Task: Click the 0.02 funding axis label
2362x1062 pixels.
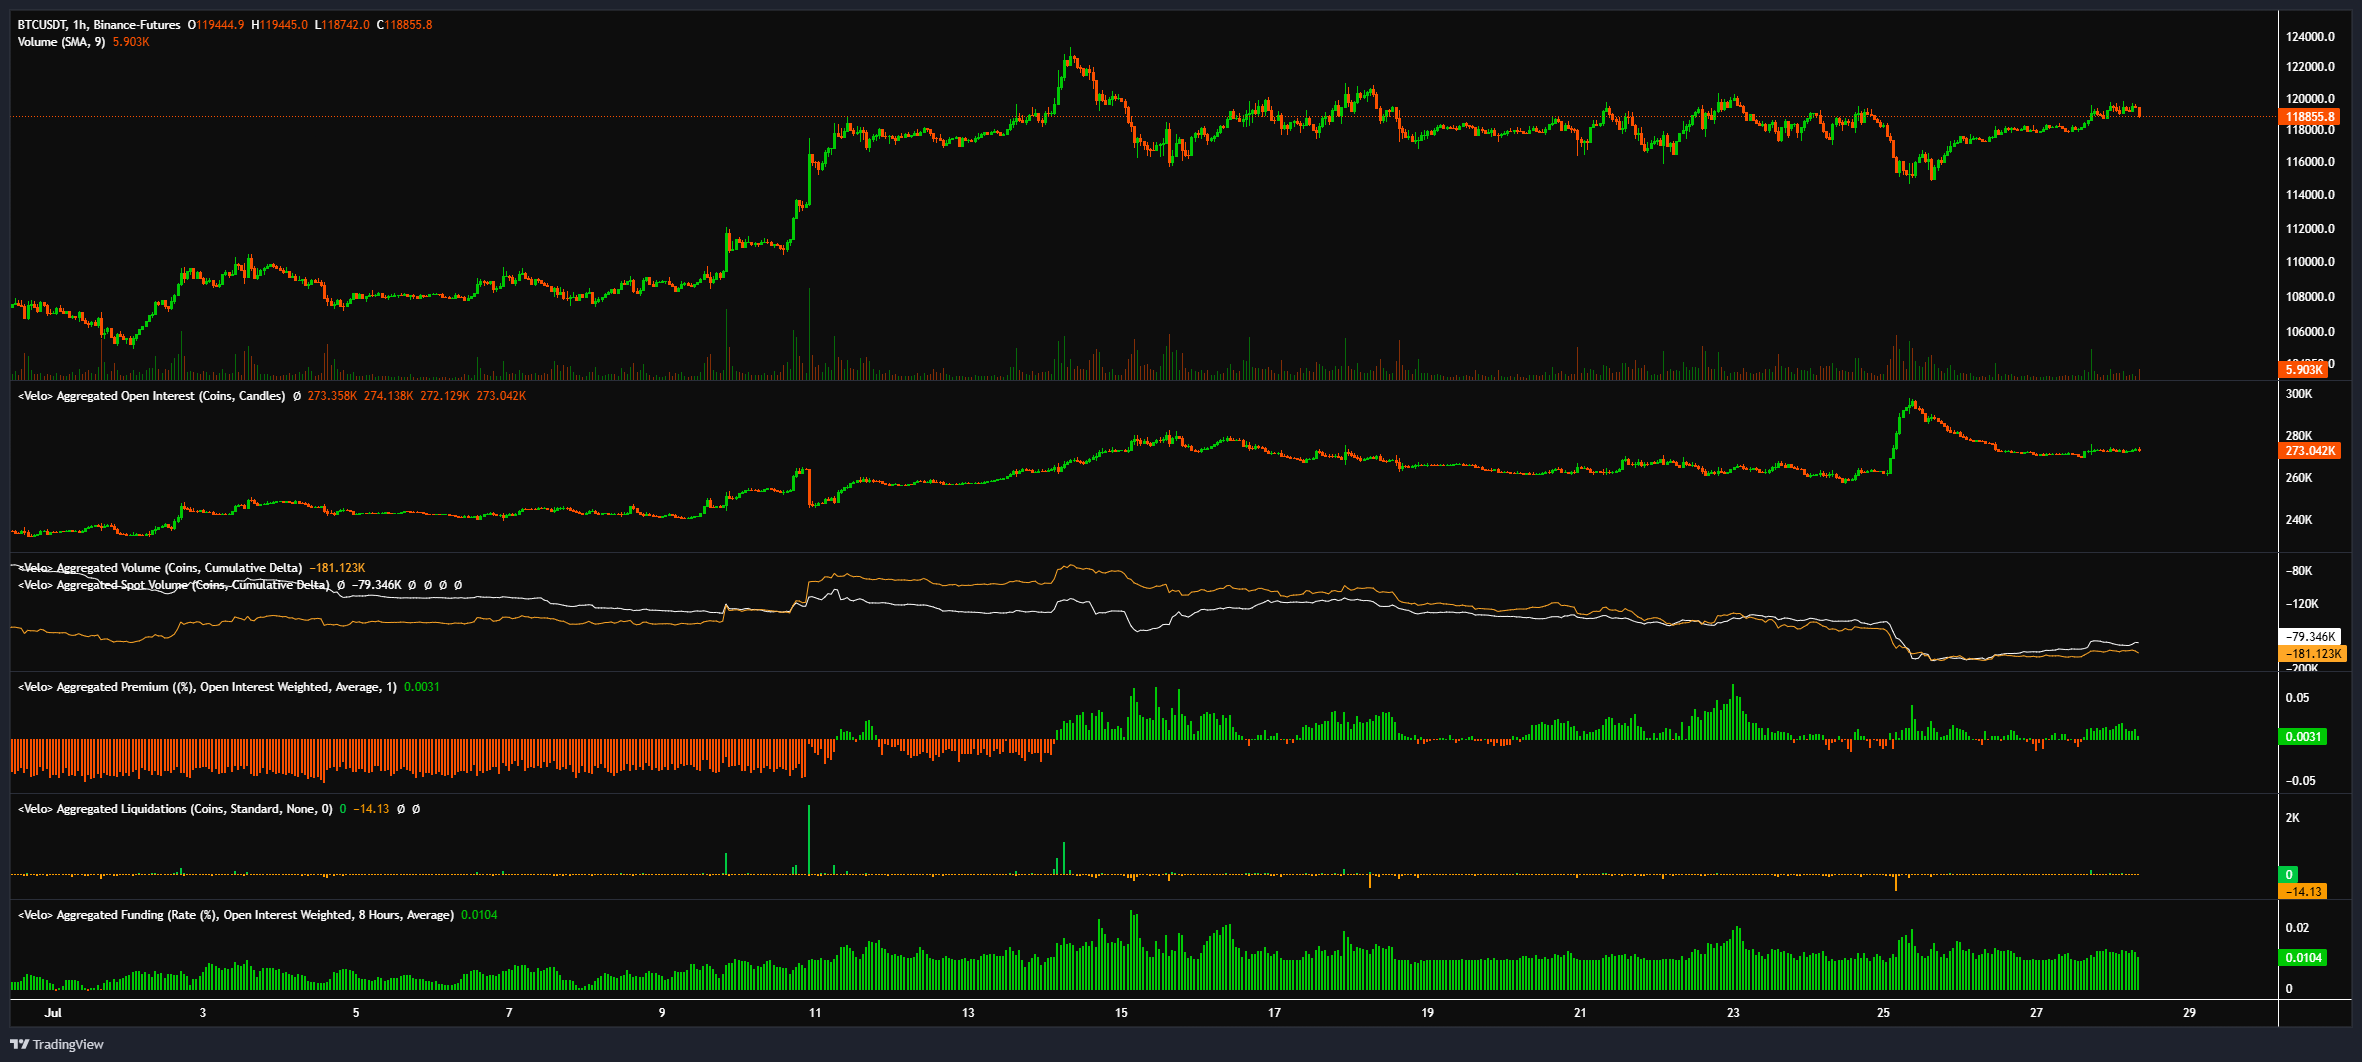Action: pyautogui.click(x=2297, y=928)
